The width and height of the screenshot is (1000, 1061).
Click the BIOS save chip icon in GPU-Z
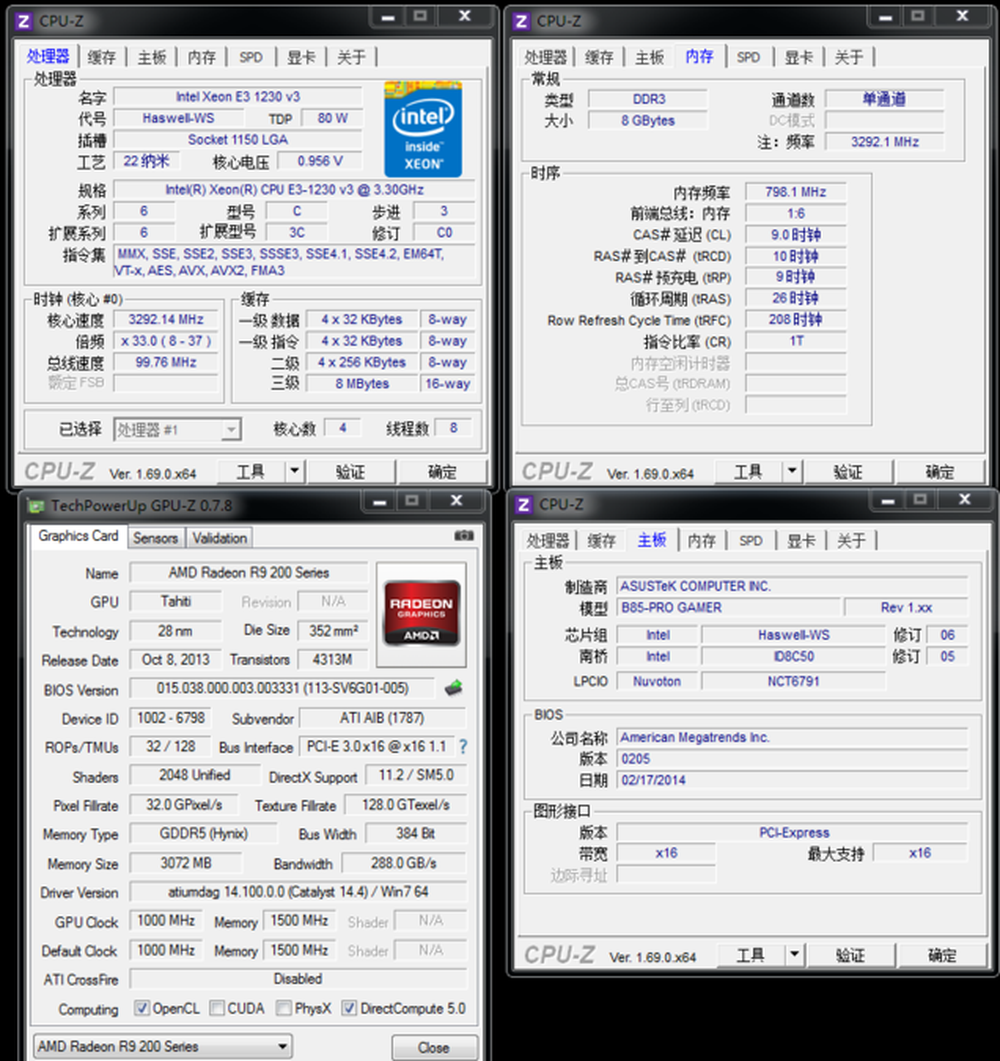(x=453, y=689)
